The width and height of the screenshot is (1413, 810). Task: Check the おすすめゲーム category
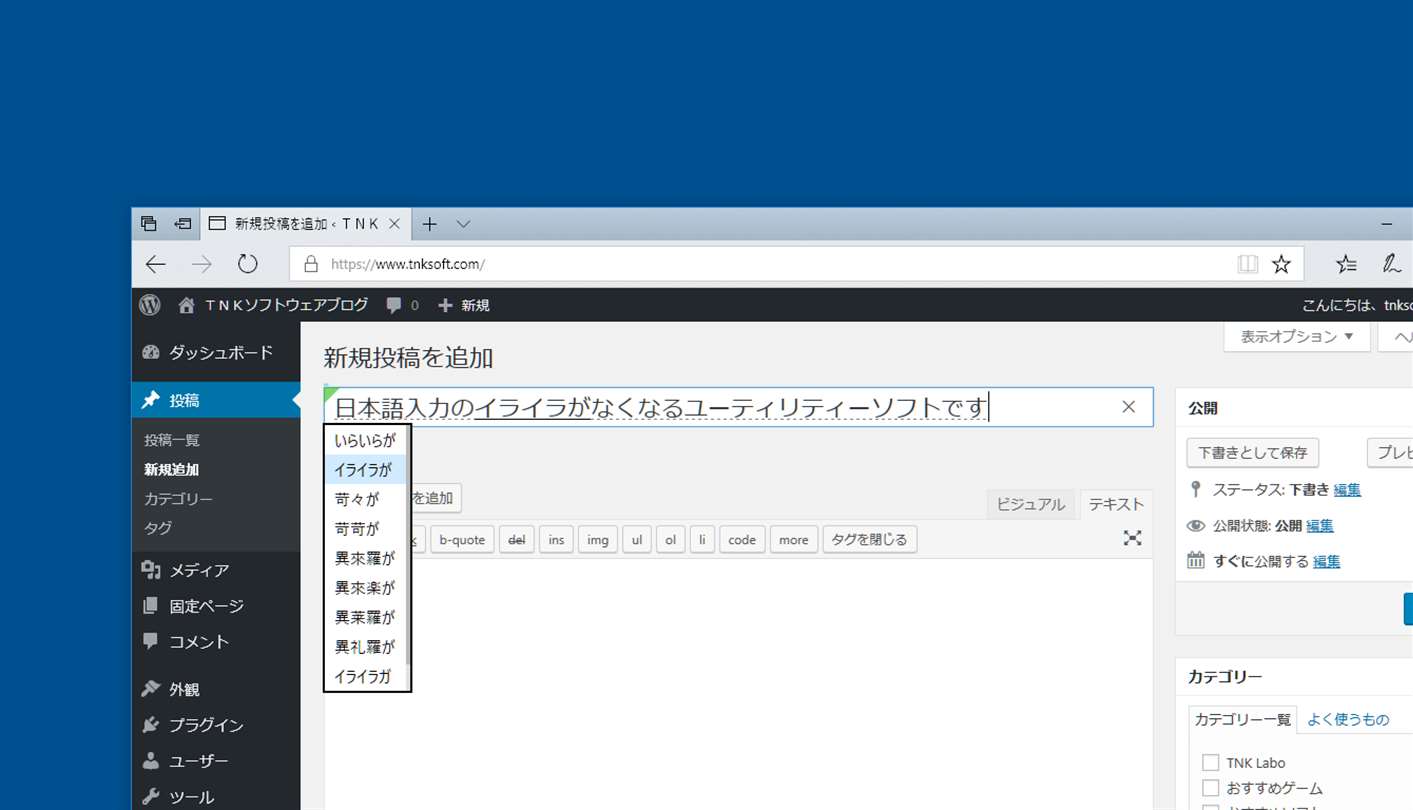tap(1211, 788)
